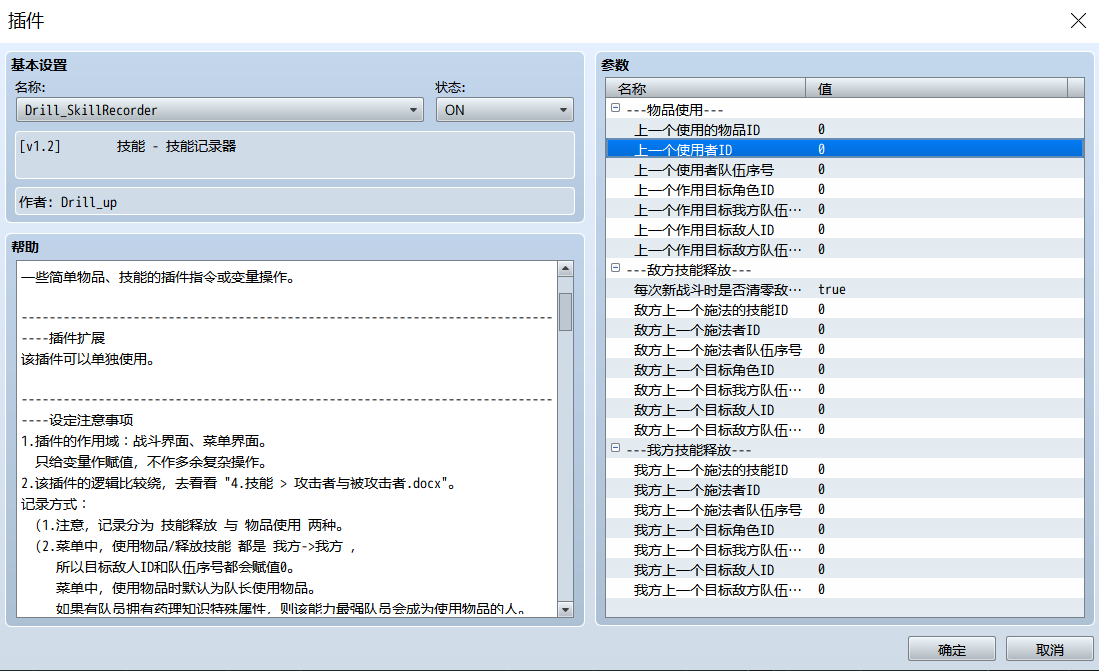Select the 我方上一个施法者ID row
Viewport: 1099px width, 671px height.
pyautogui.click(x=845, y=489)
